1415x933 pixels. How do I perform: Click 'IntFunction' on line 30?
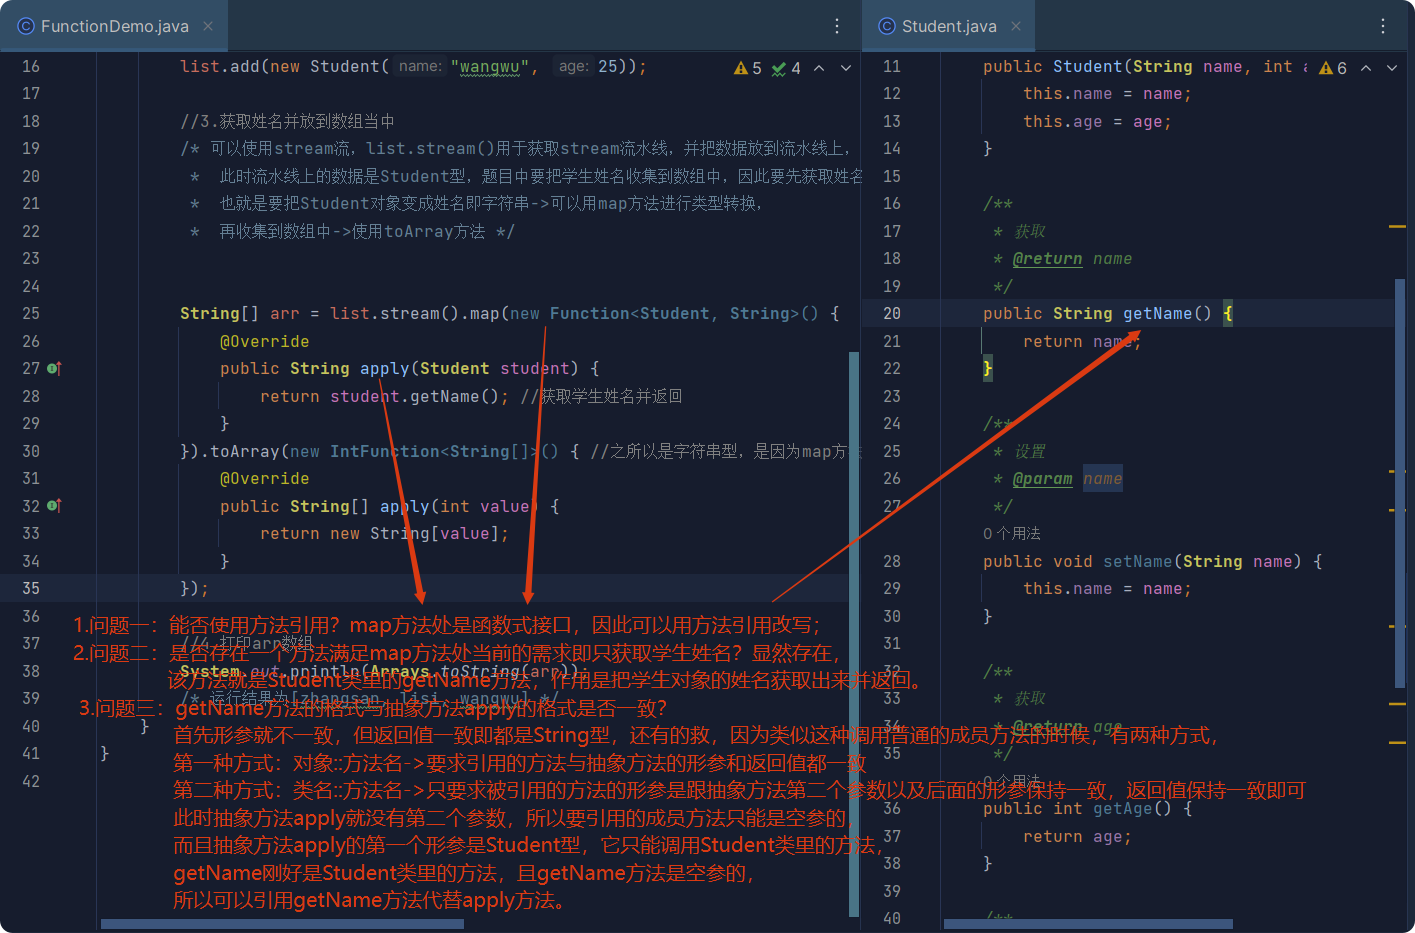(x=385, y=452)
